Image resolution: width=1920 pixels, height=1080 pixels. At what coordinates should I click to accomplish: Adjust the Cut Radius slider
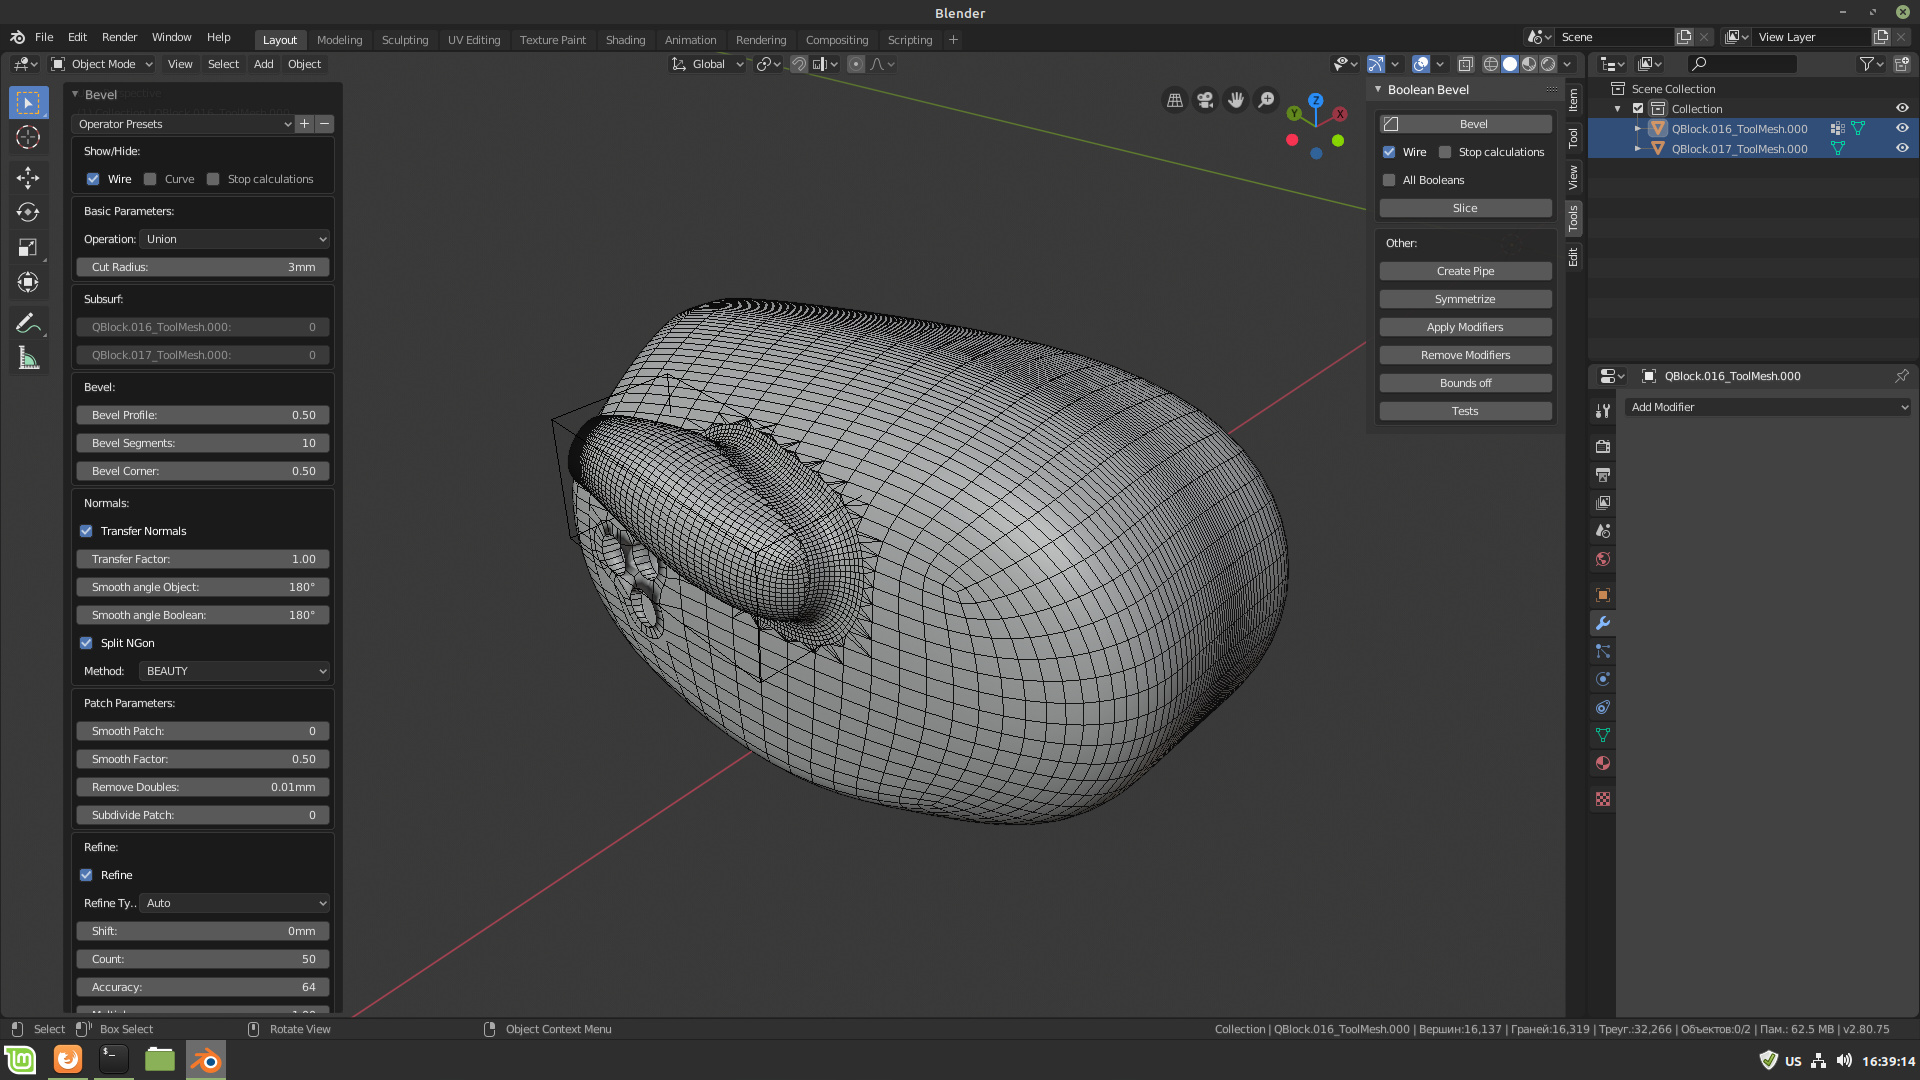203,267
